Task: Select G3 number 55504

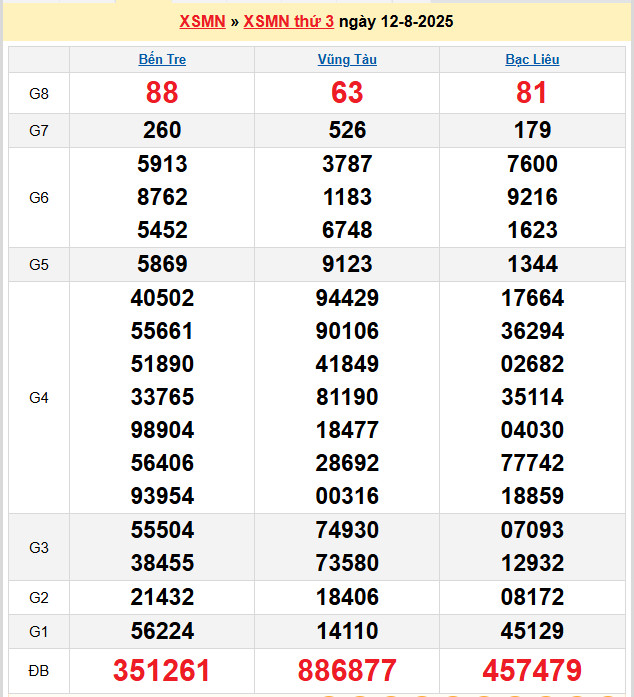Action: tap(162, 530)
